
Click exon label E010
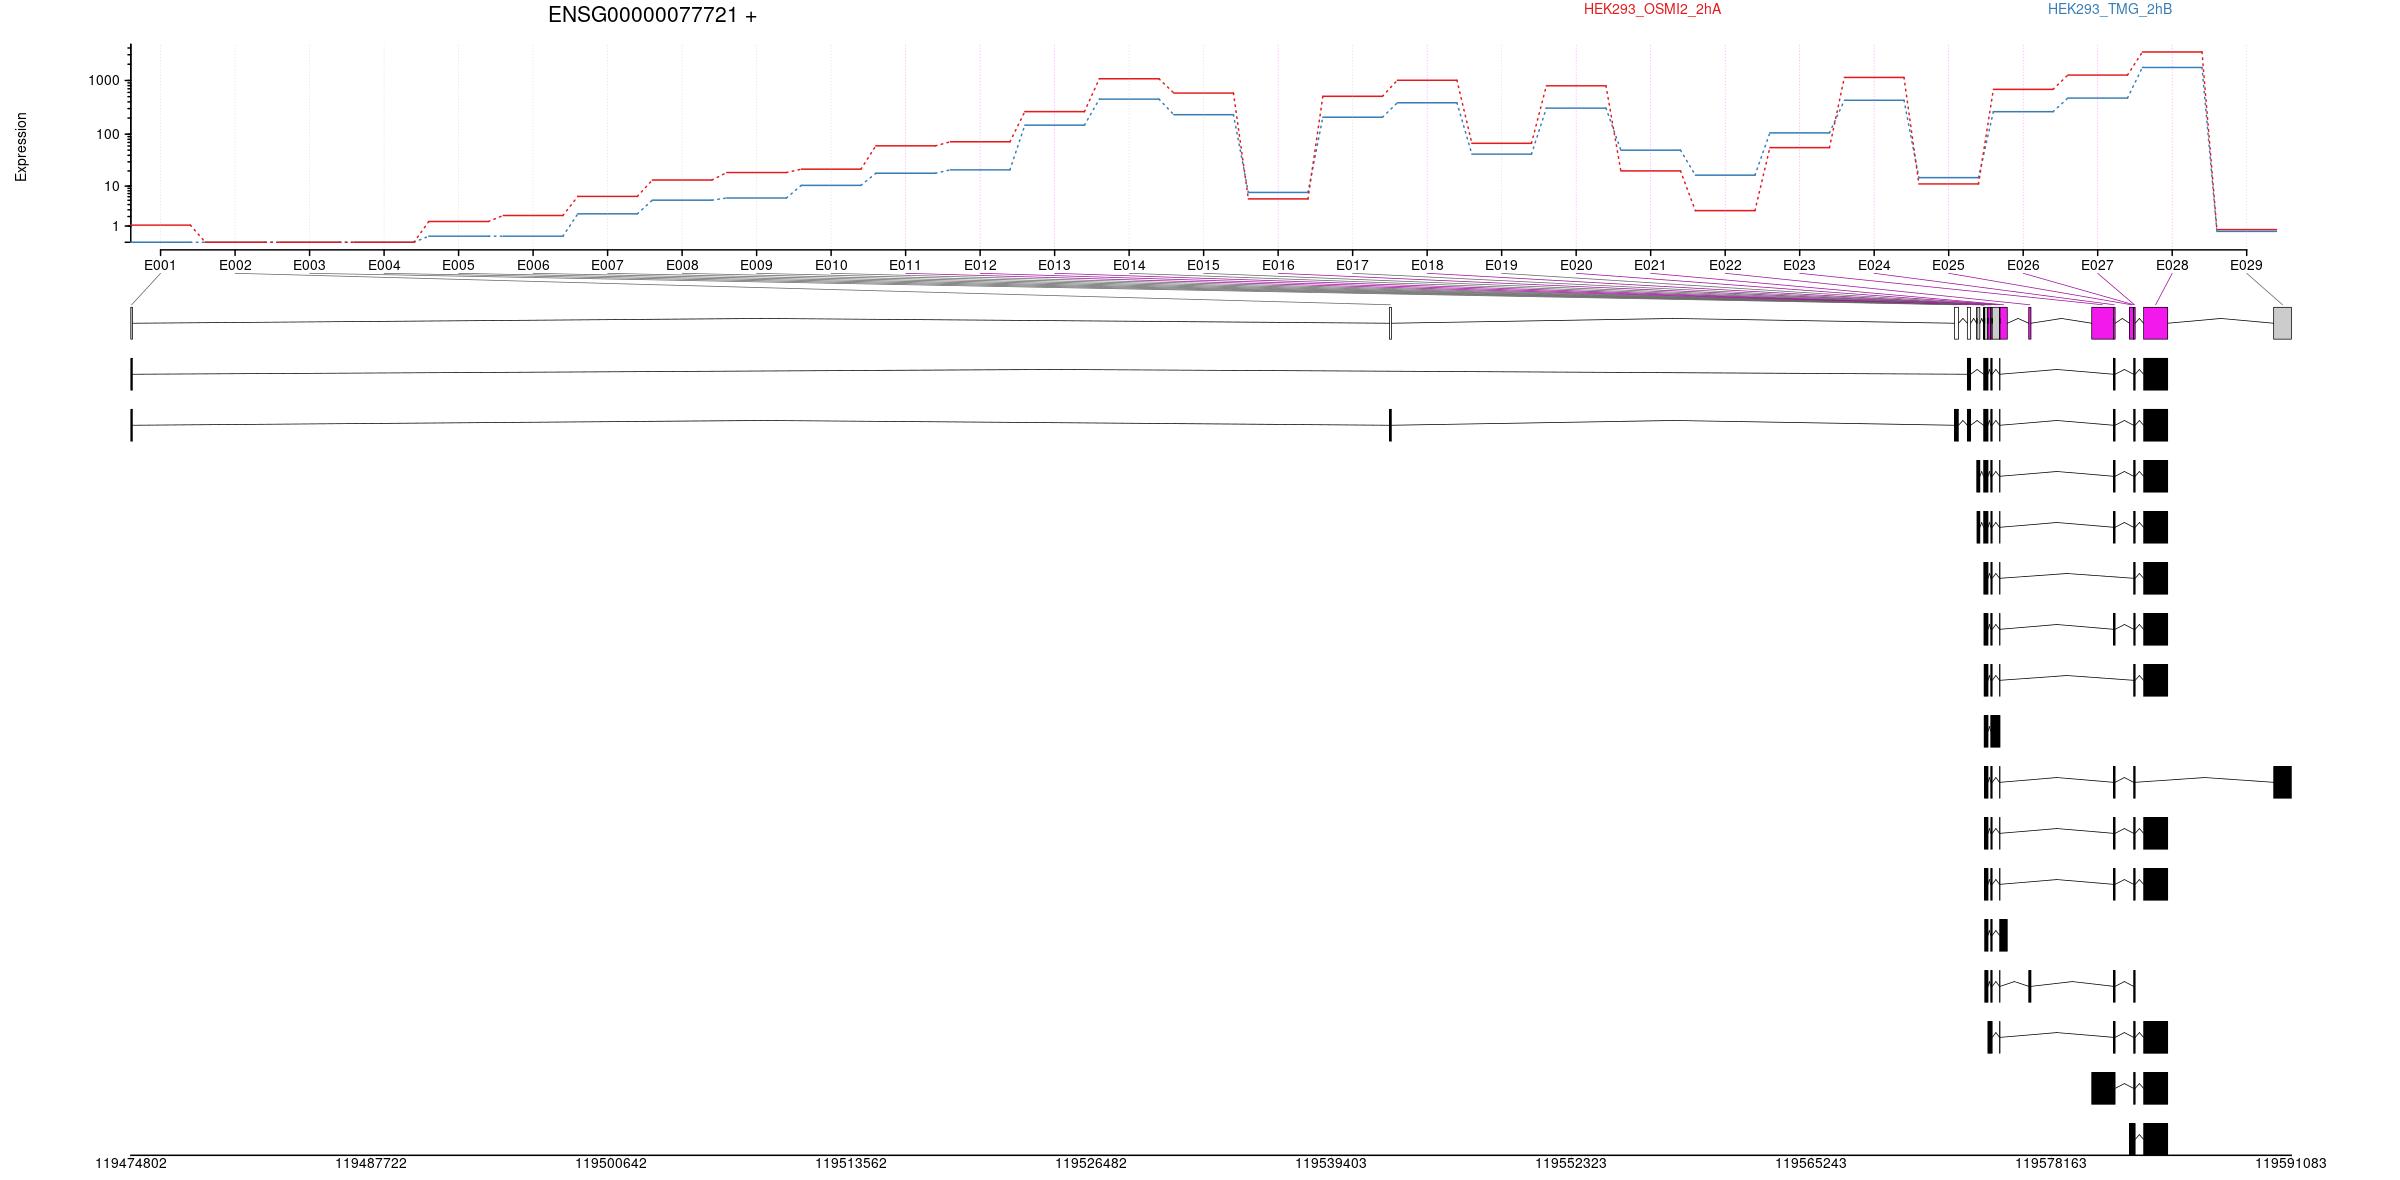(x=831, y=265)
